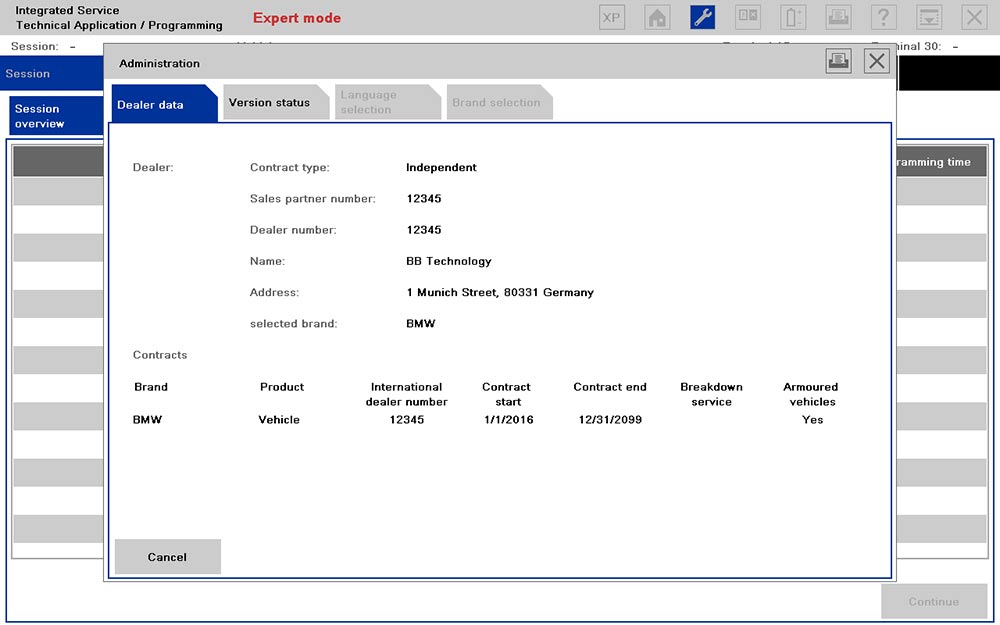1000x625 pixels.
Task: Click the address 1 Munich Street text
Action: coord(500,292)
